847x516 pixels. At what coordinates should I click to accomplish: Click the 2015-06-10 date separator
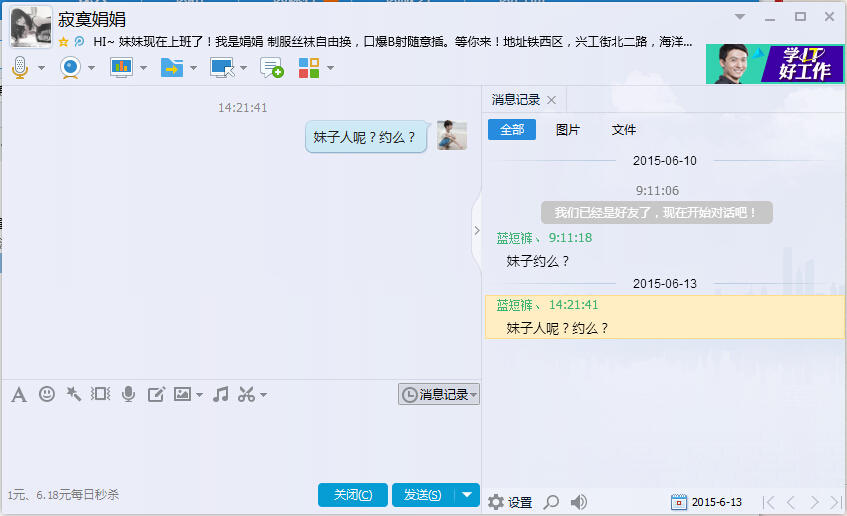click(x=664, y=161)
